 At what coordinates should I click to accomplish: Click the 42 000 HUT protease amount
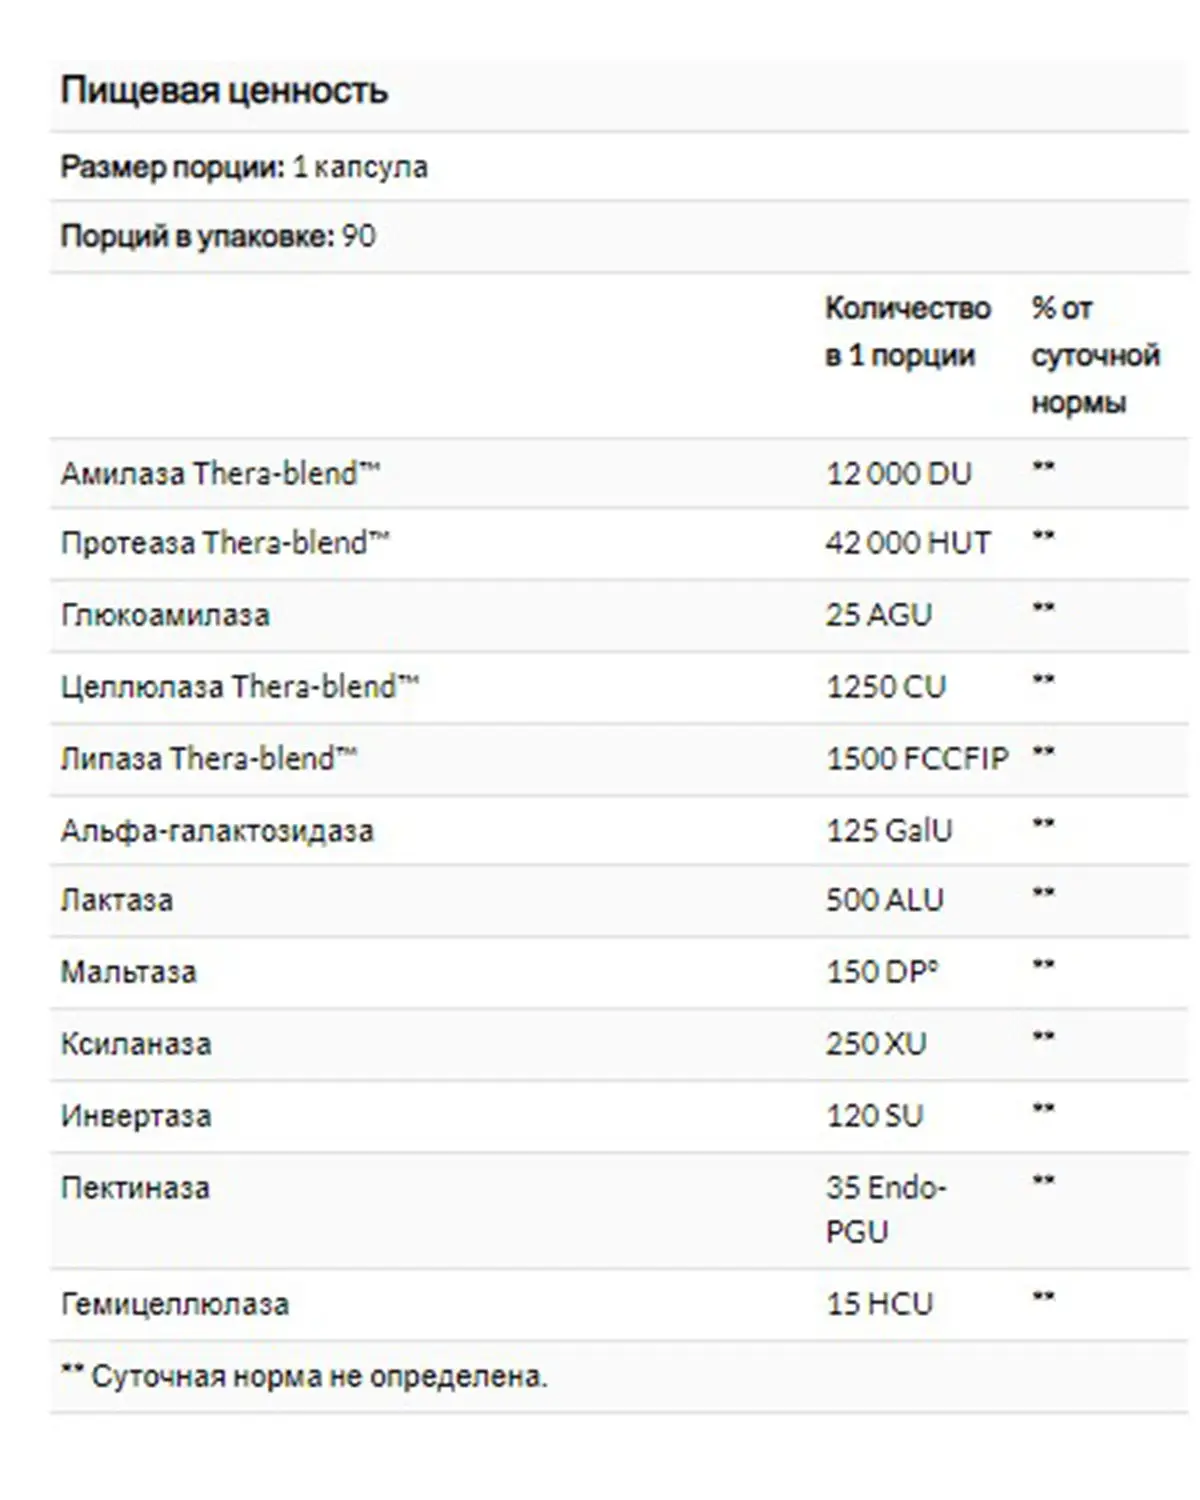(907, 543)
